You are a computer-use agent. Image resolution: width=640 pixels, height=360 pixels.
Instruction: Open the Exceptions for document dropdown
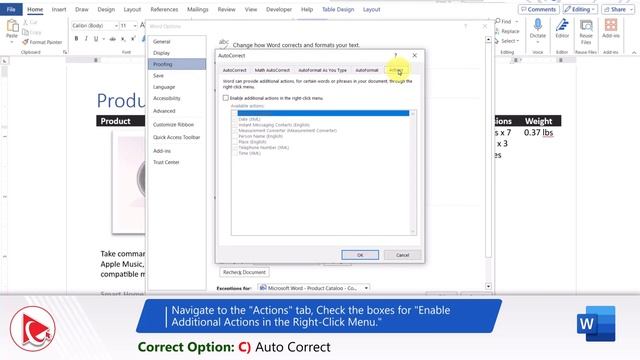click(366, 288)
